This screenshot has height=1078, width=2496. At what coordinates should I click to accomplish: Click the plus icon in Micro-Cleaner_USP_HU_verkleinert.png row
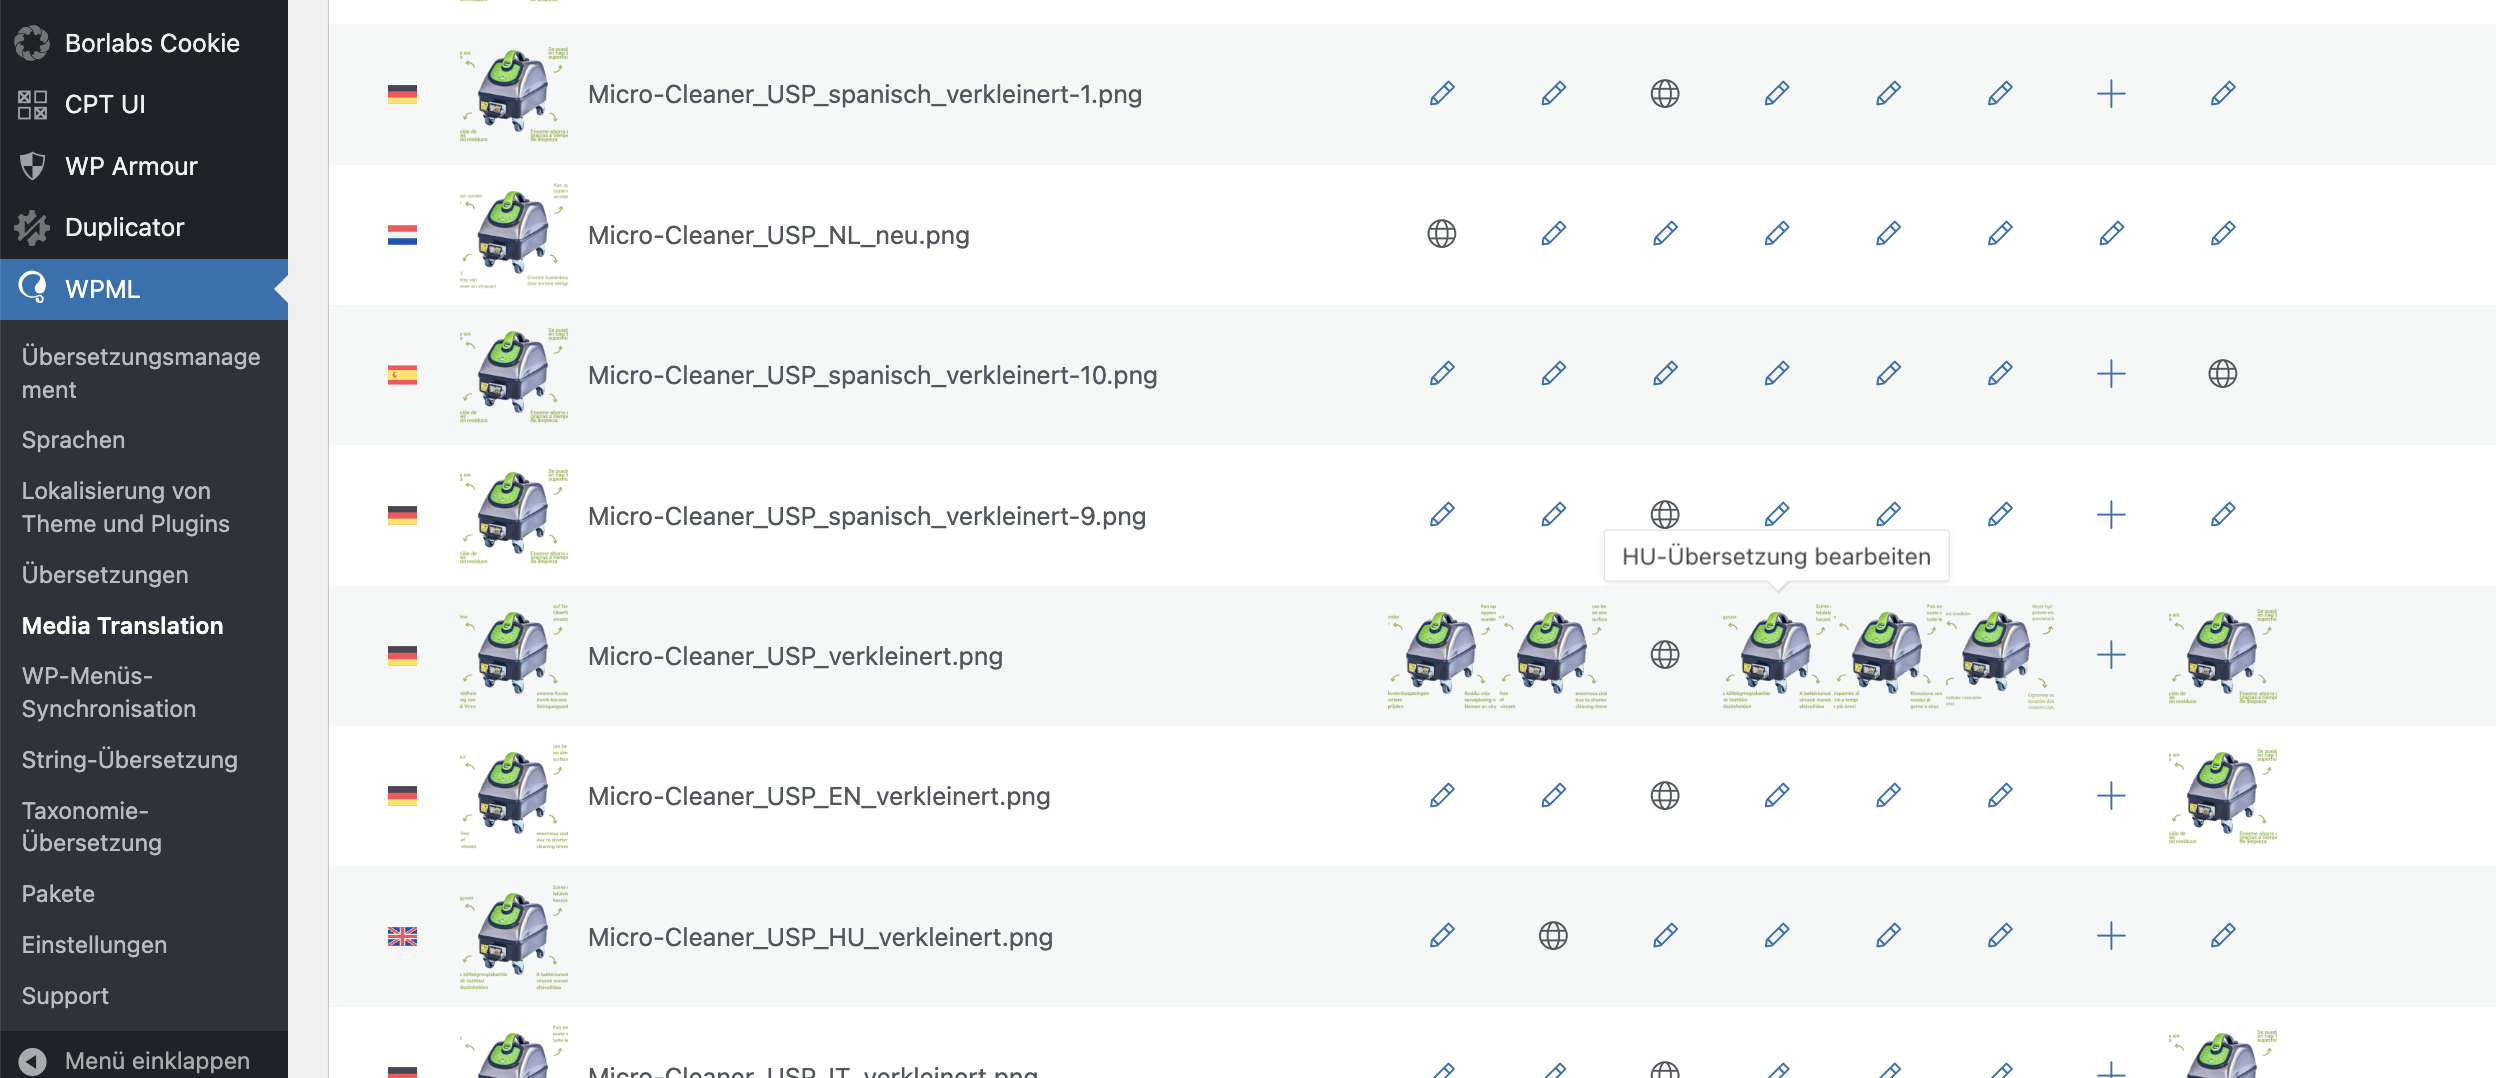[x=2111, y=936]
